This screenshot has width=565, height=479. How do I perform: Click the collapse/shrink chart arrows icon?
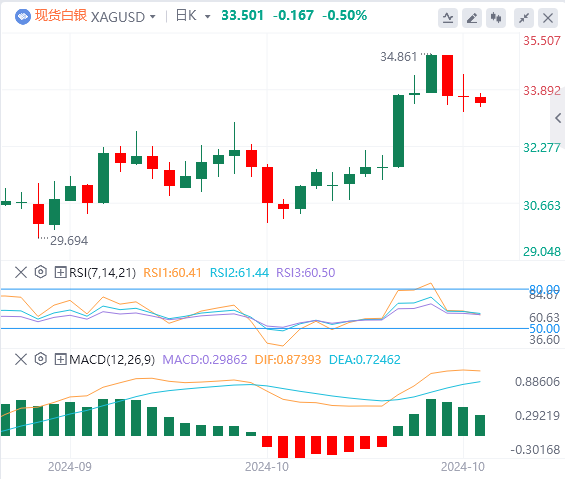click(524, 18)
